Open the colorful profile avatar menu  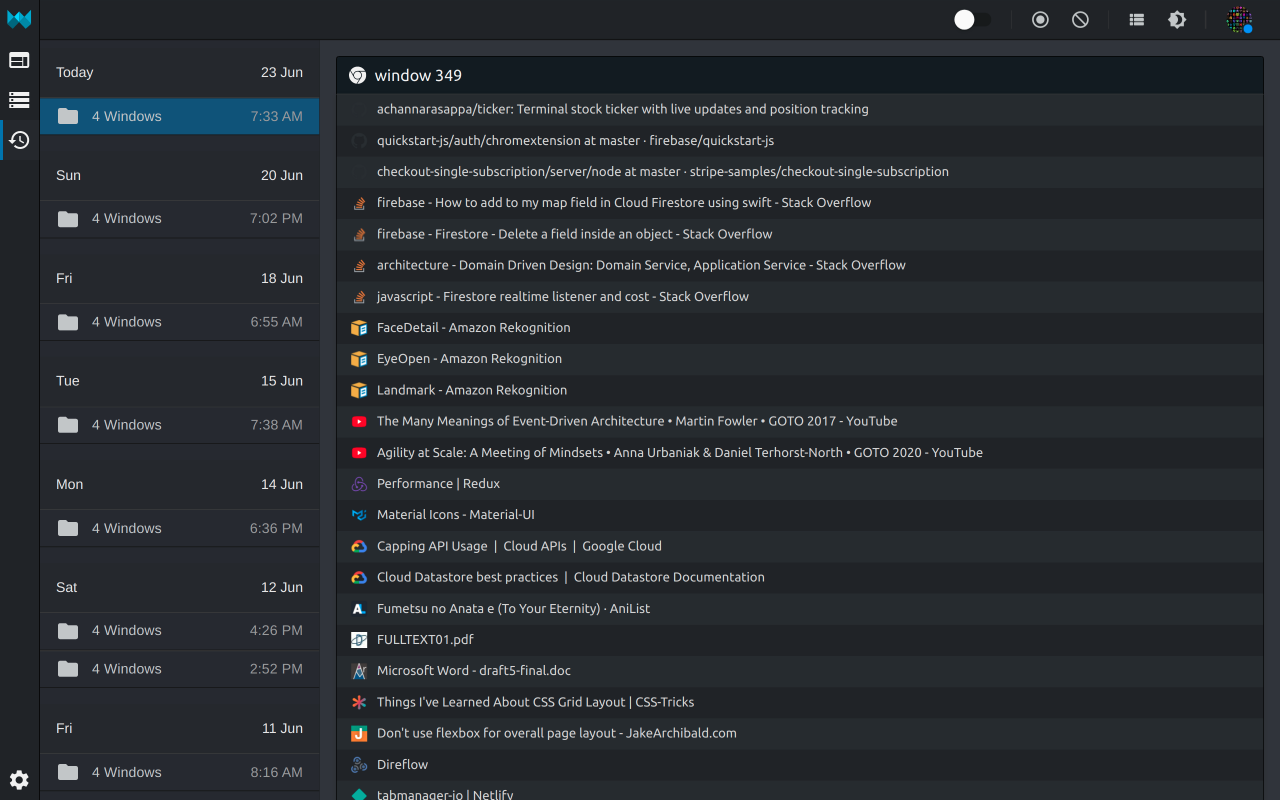click(1239, 19)
